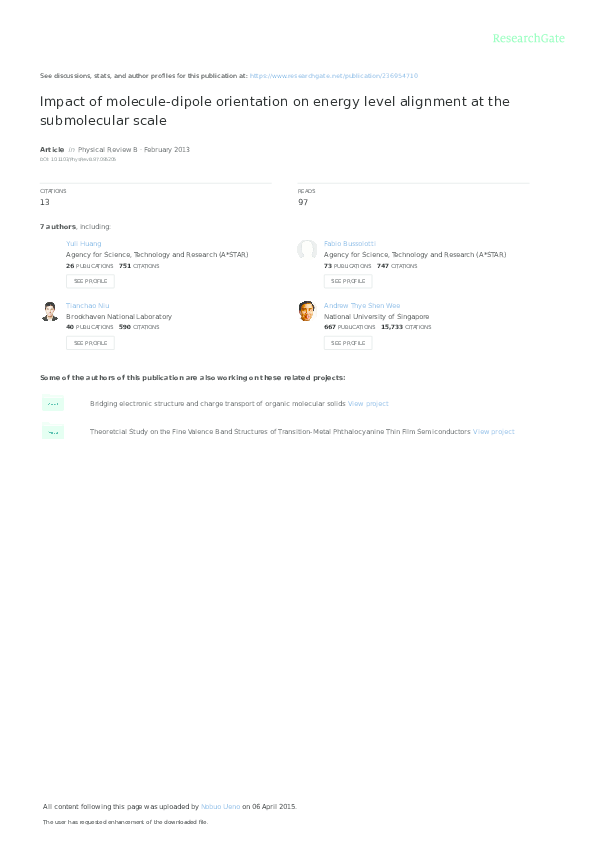Click the ResearchGate logo
The image size is (595, 841).
(528, 39)
